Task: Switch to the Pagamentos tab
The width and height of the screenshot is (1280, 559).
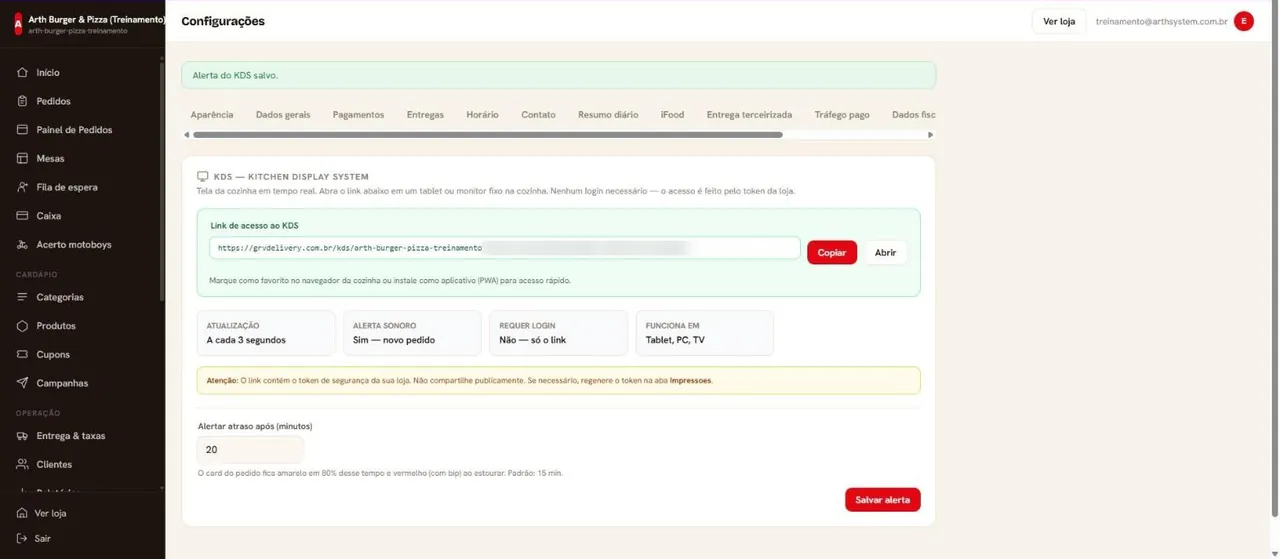Action: (358, 115)
